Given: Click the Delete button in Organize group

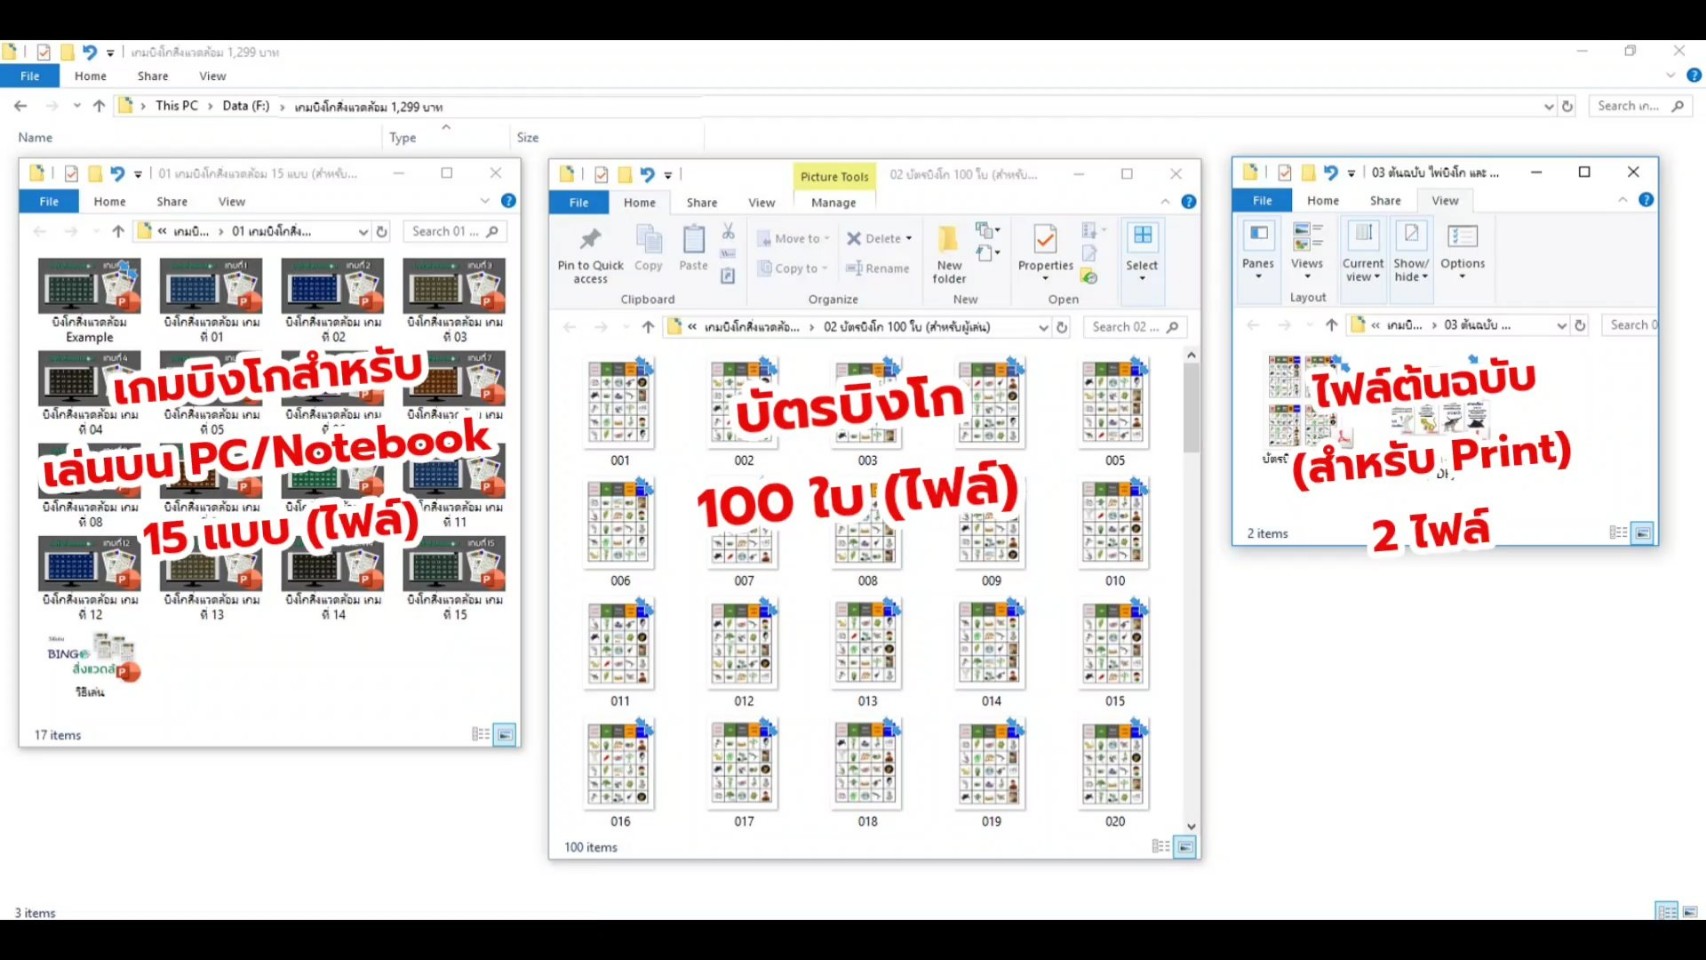Looking at the screenshot, I should tap(879, 238).
